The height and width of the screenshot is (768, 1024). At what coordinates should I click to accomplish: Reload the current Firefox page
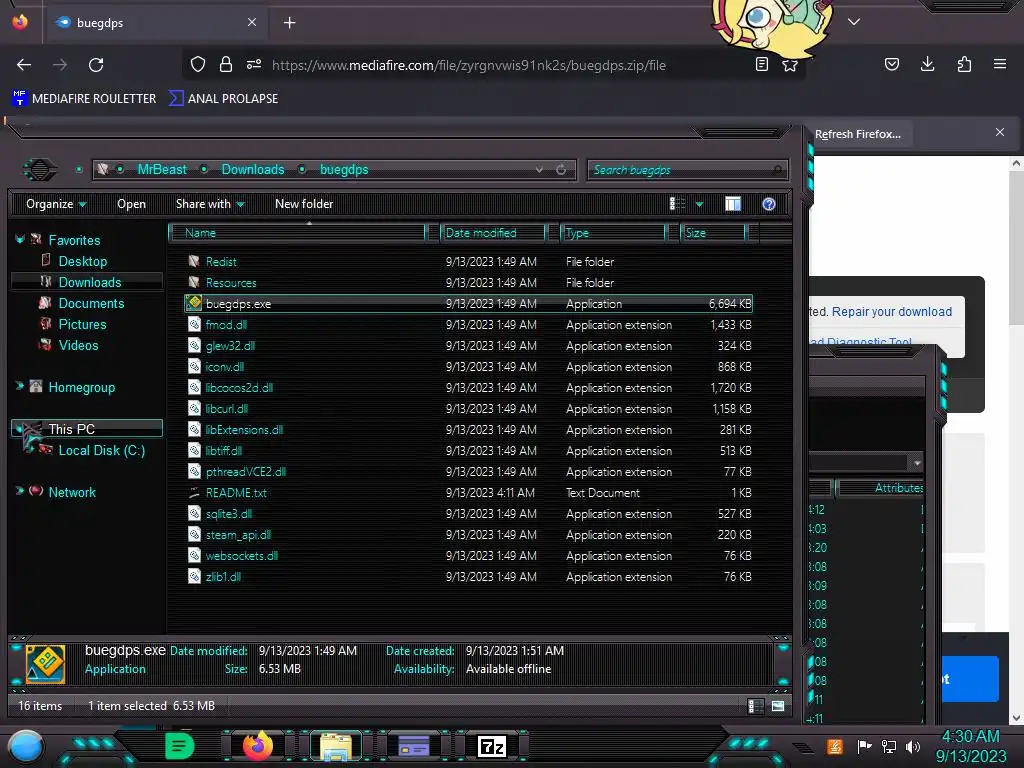click(x=96, y=65)
